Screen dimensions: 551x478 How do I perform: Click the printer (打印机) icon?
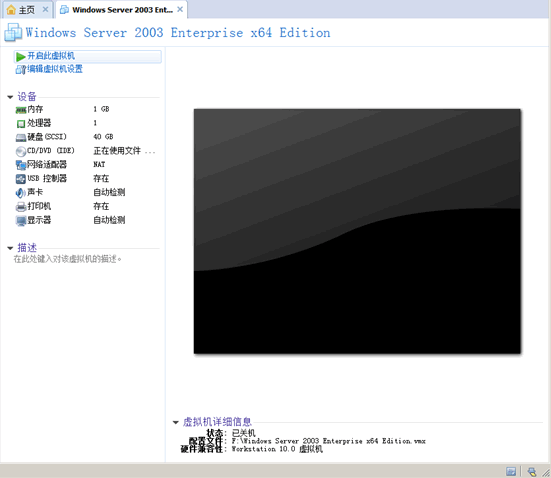point(21,207)
